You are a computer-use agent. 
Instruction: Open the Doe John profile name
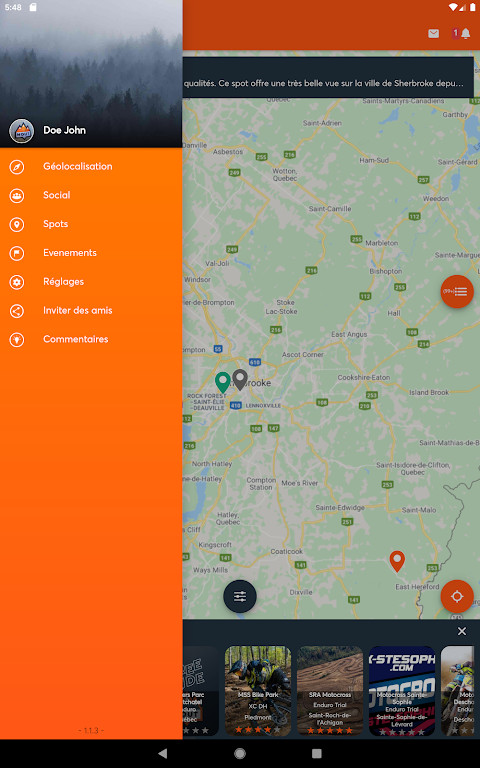[x=64, y=130]
